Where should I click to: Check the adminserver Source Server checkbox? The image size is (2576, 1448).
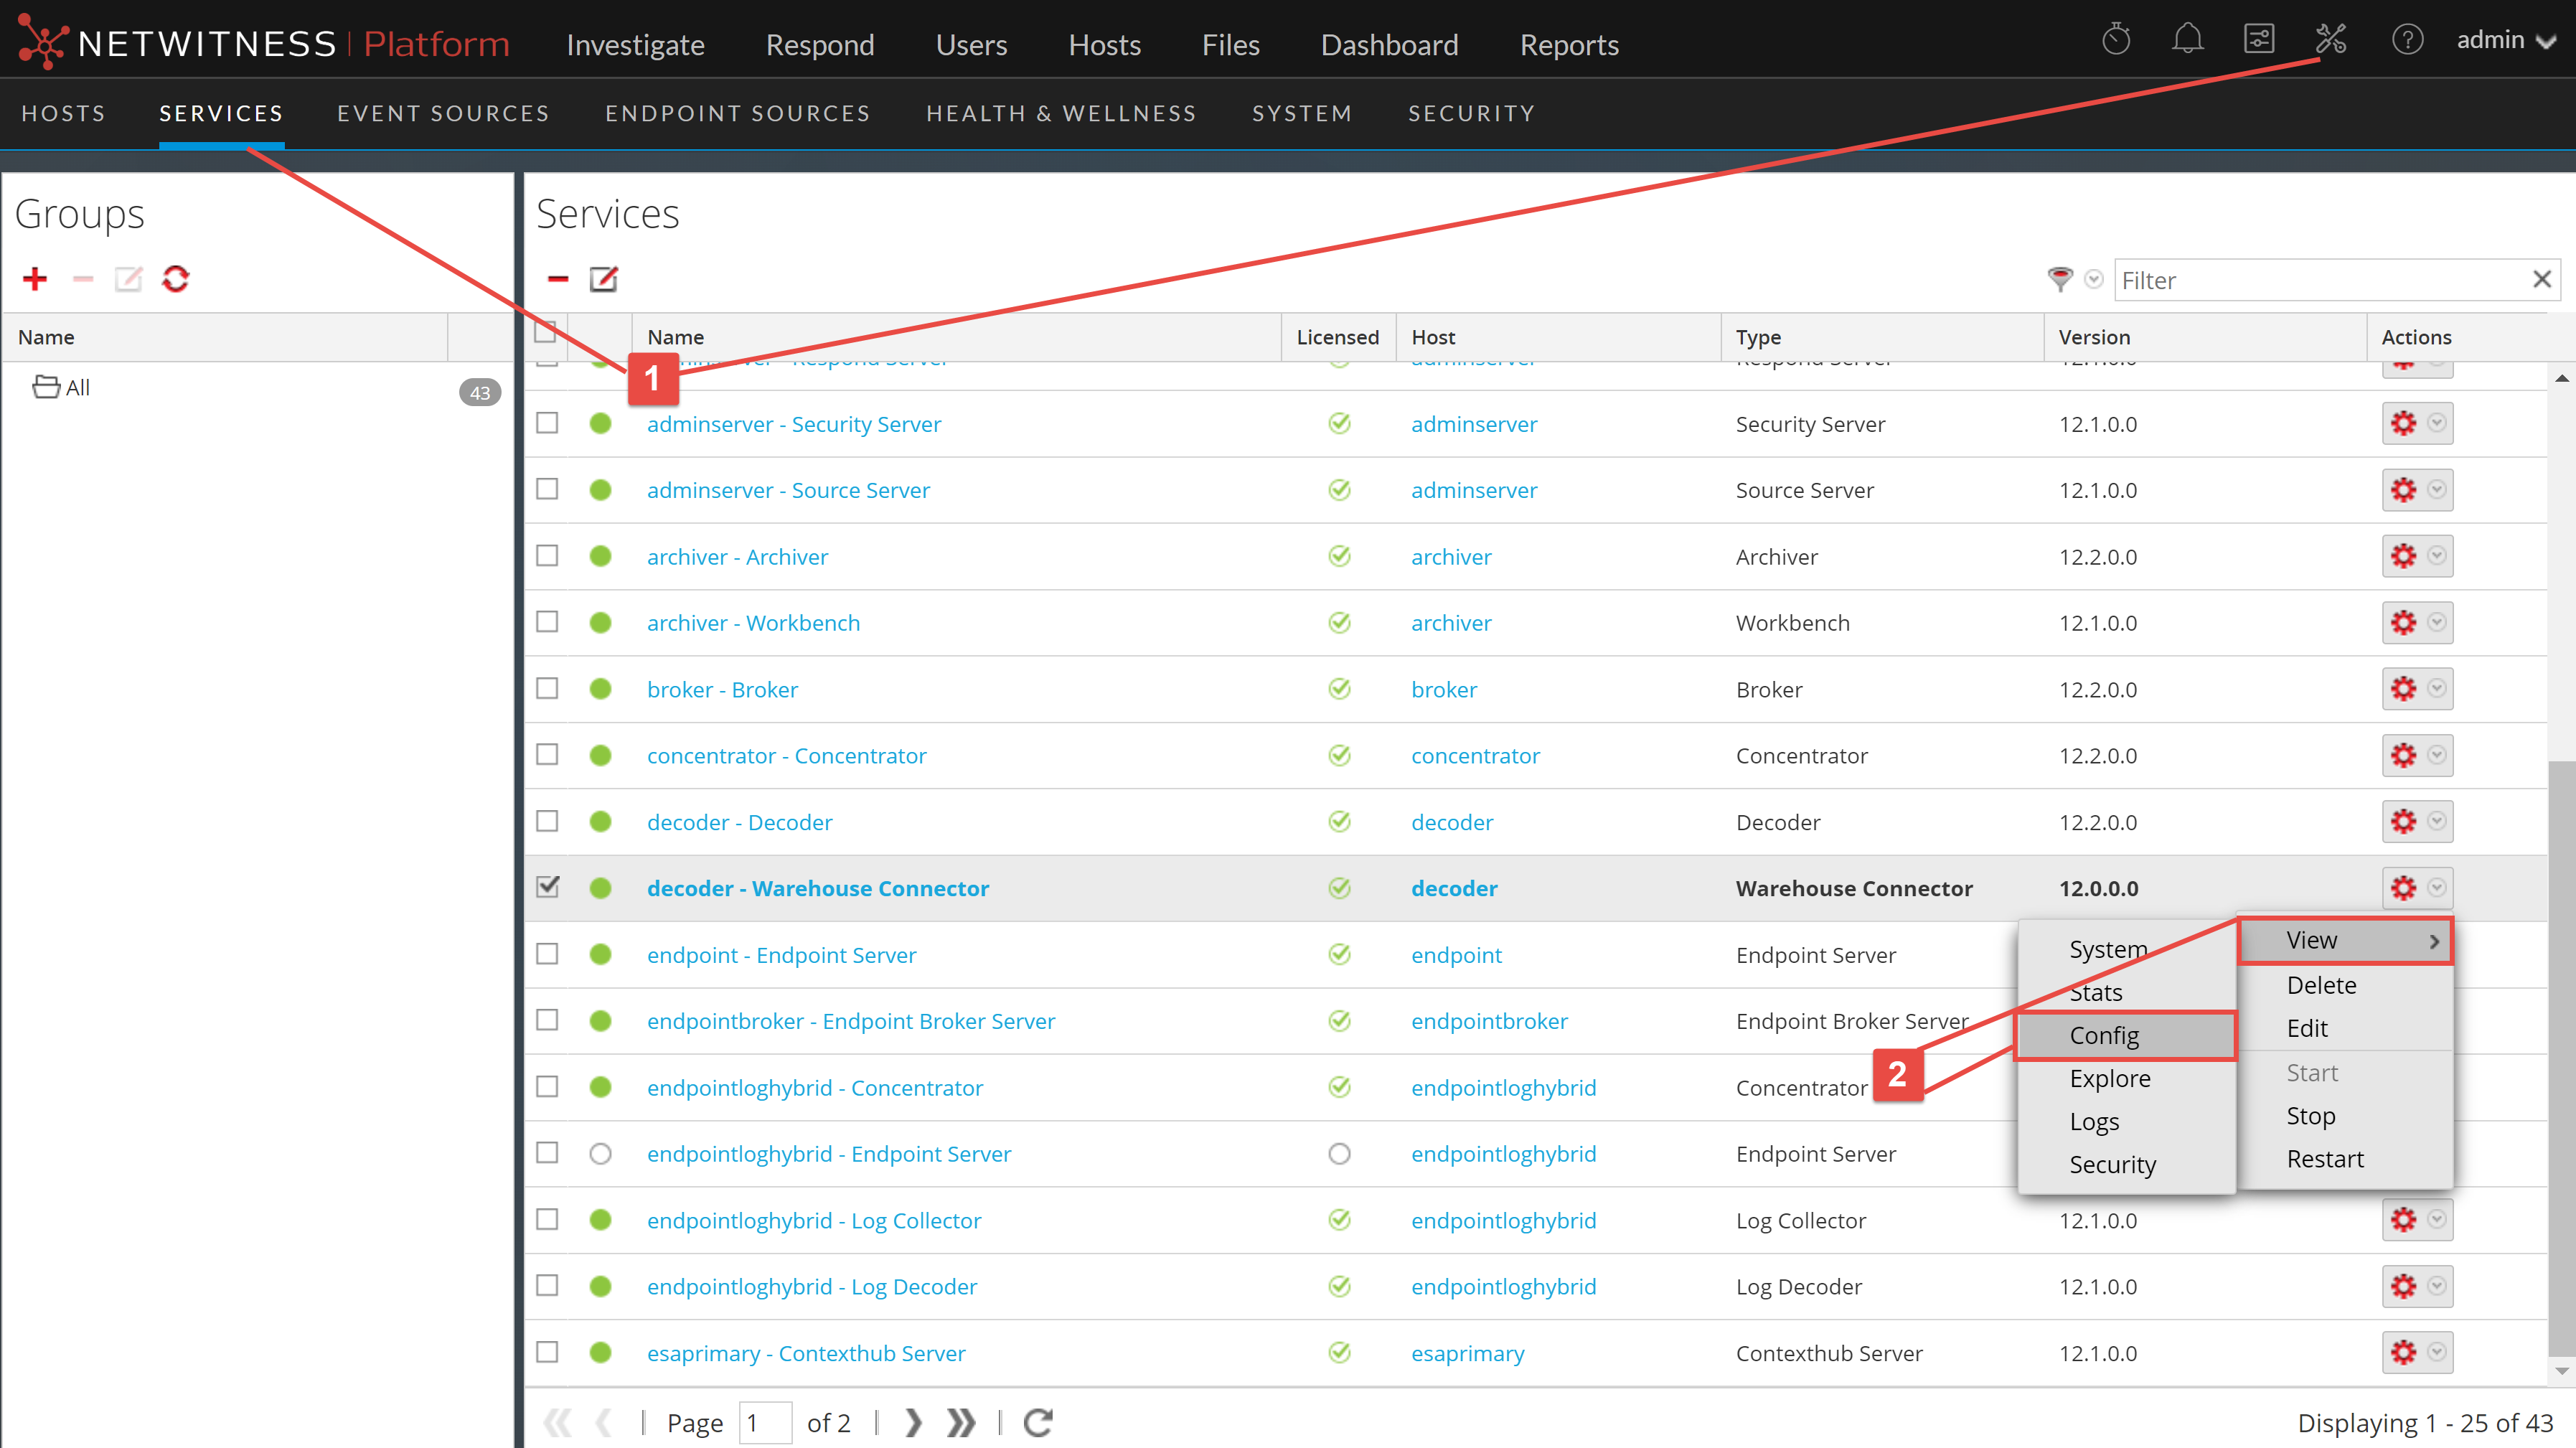pyautogui.click(x=547, y=489)
